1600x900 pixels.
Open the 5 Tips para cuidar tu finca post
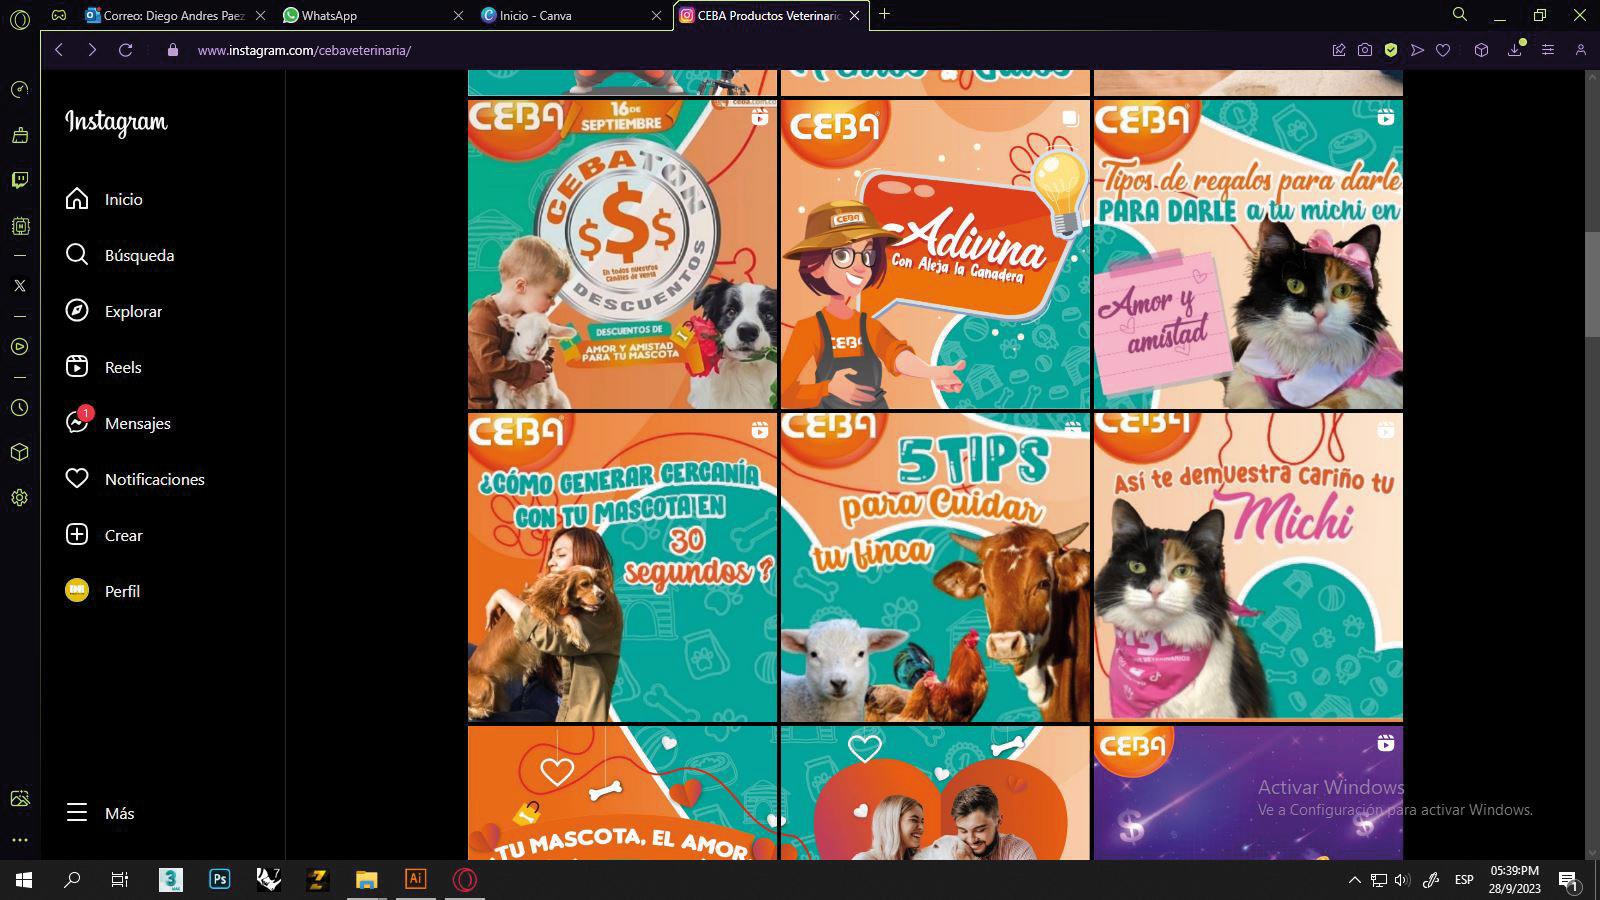pos(935,567)
